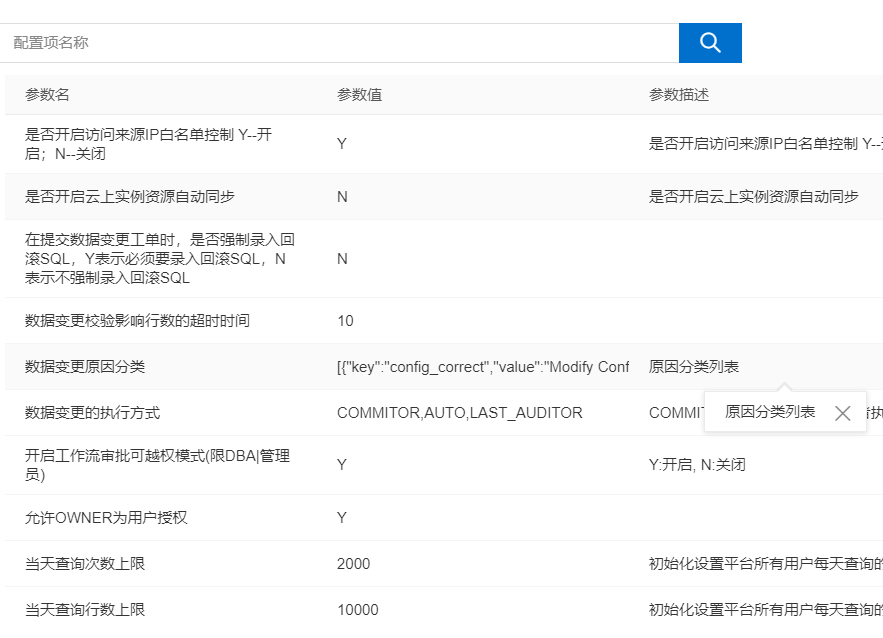The height and width of the screenshot is (638, 883).
Task: Click the 数据变更原因分类 parameter name
Action: (x=85, y=367)
